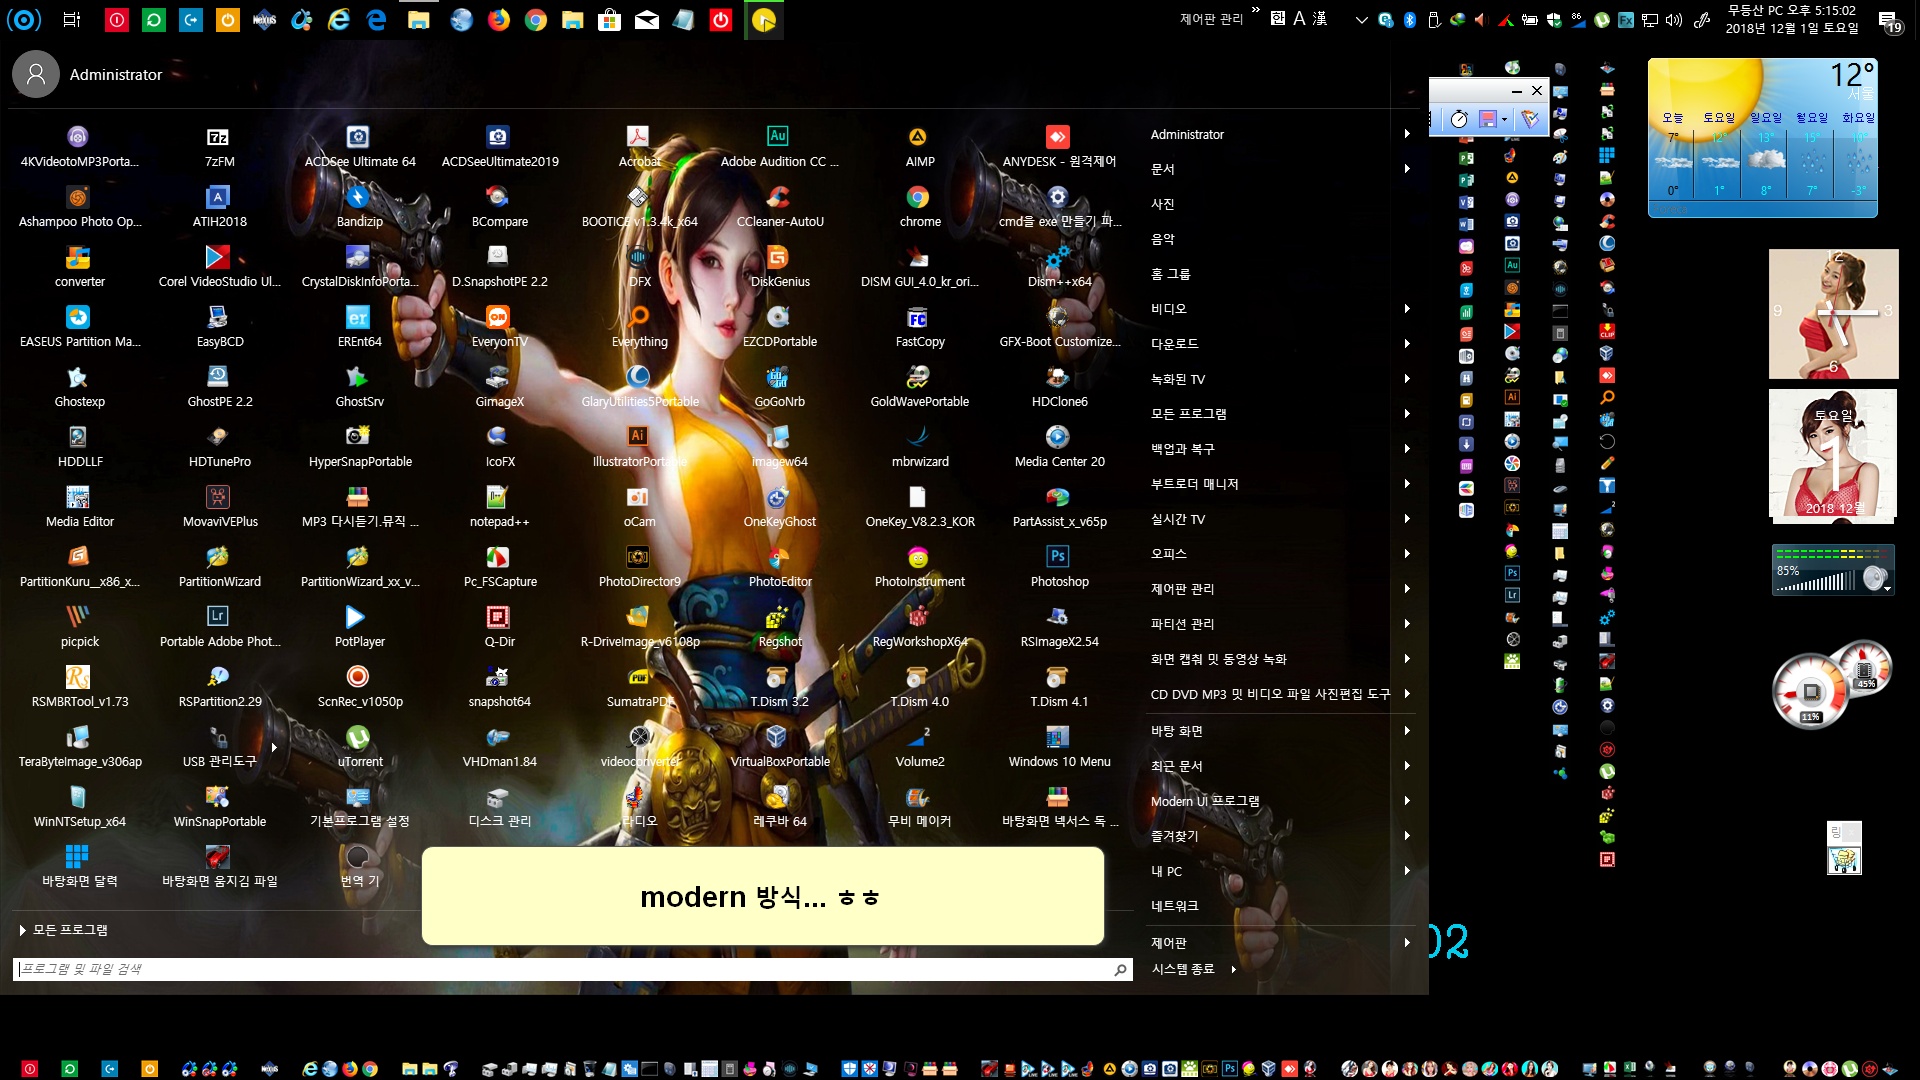Click the volume icon in system tray
Screen dimensions: 1920x1080
pyautogui.click(x=1673, y=20)
